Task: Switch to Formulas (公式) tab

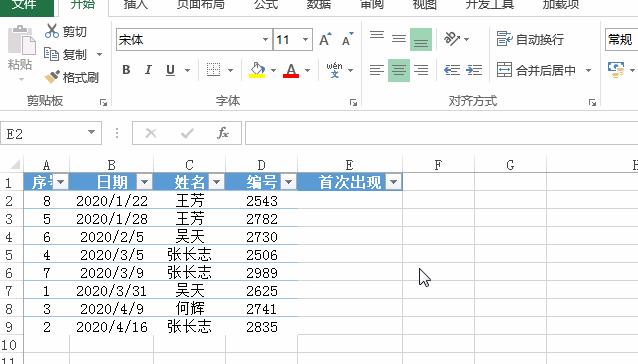Action: click(x=266, y=6)
